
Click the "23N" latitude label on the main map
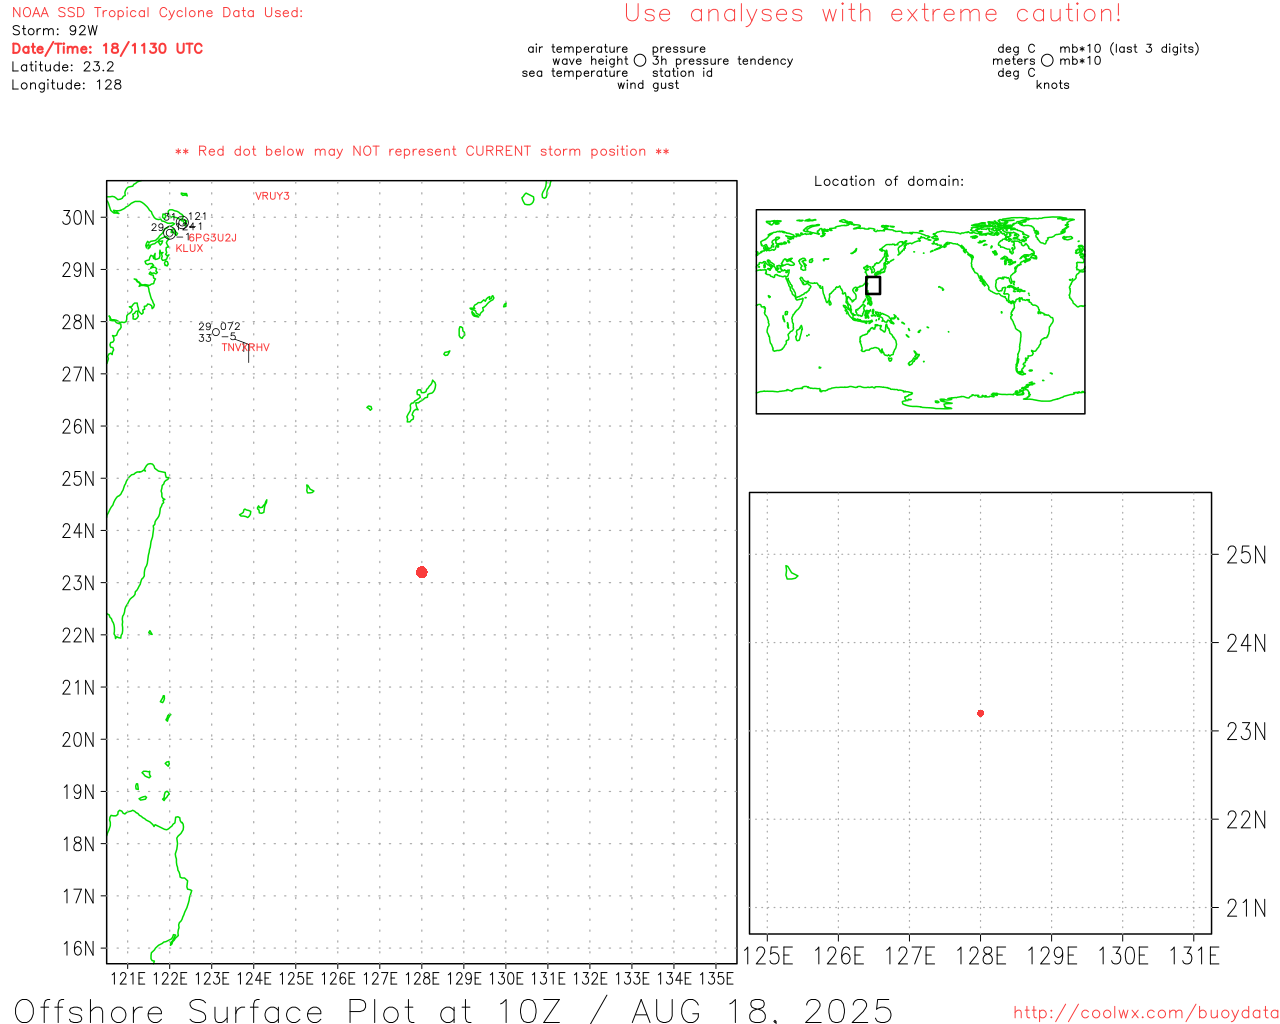pyautogui.click(x=78, y=583)
